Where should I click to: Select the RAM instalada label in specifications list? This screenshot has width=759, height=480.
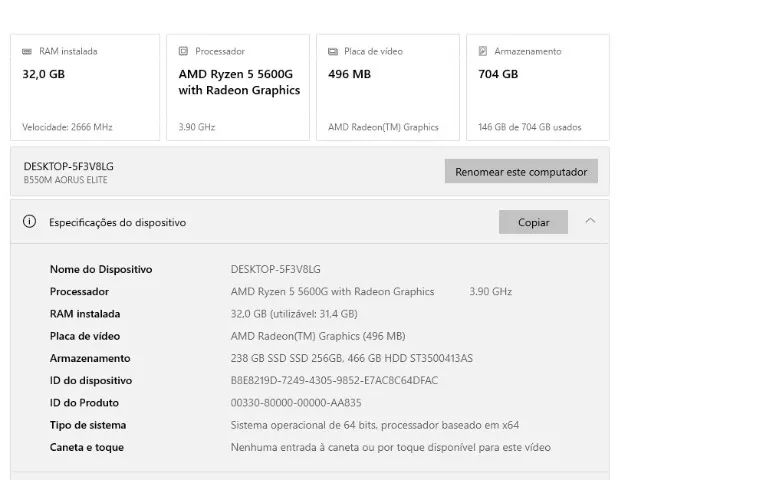[85, 314]
